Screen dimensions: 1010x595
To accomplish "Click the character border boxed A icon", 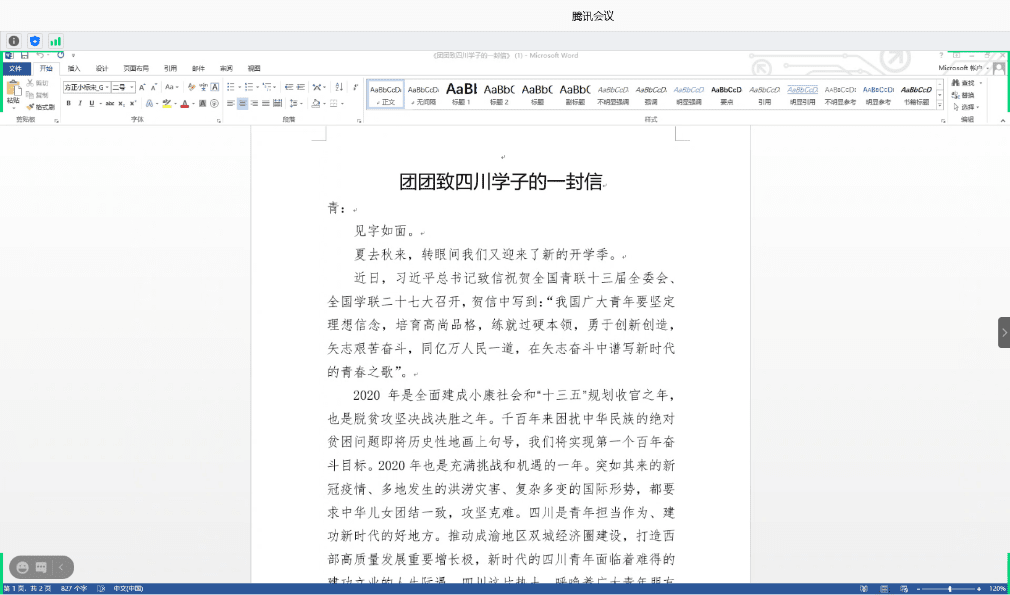I will (214, 87).
